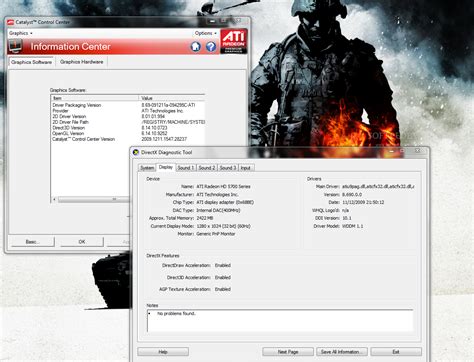
Task: Open the Input tab
Action: coord(246,168)
